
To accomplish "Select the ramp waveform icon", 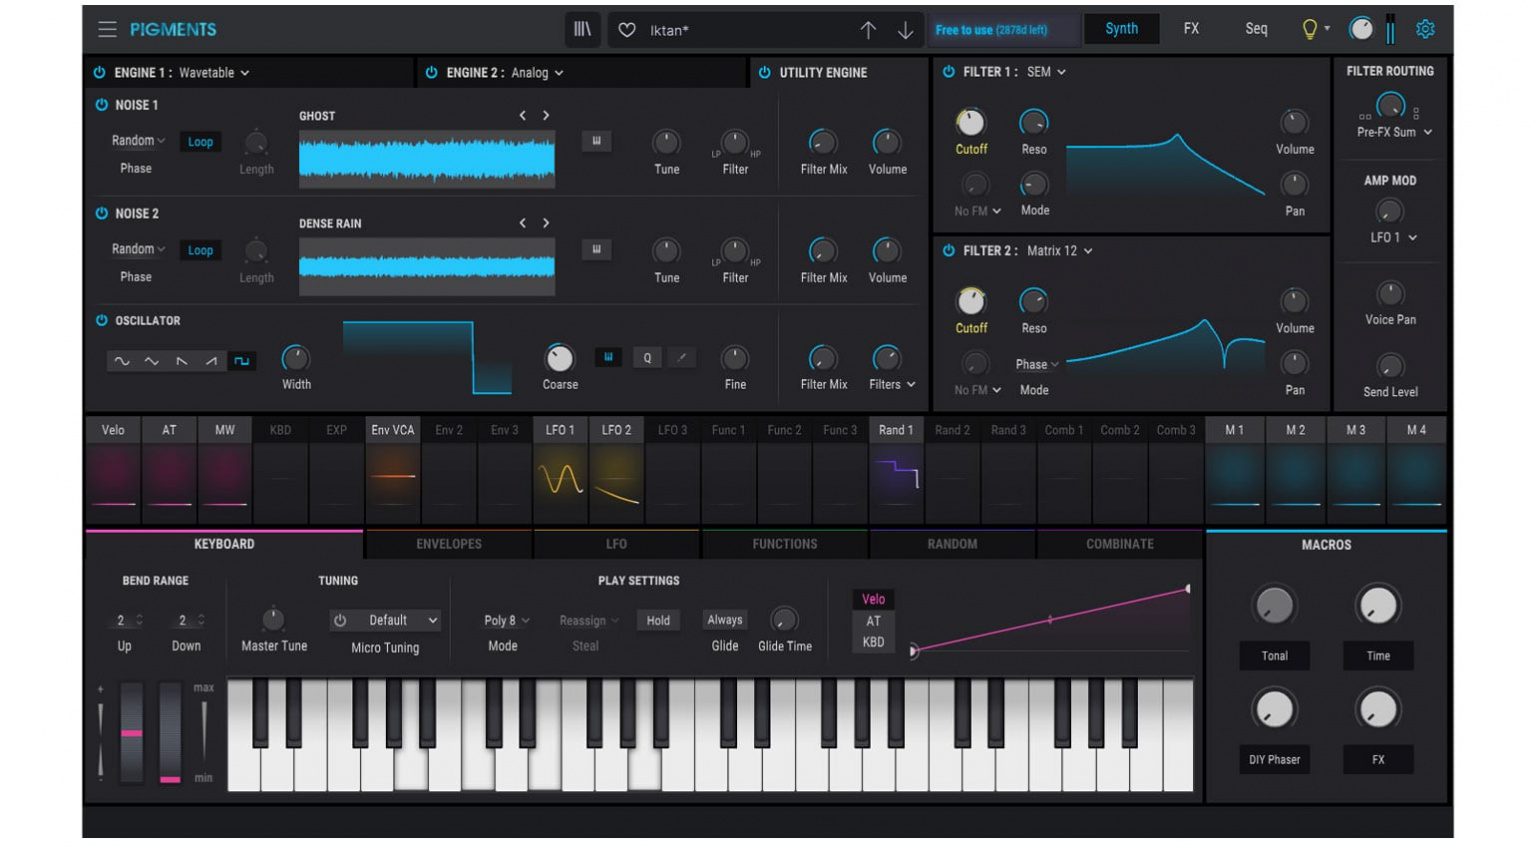I will 211,361.
